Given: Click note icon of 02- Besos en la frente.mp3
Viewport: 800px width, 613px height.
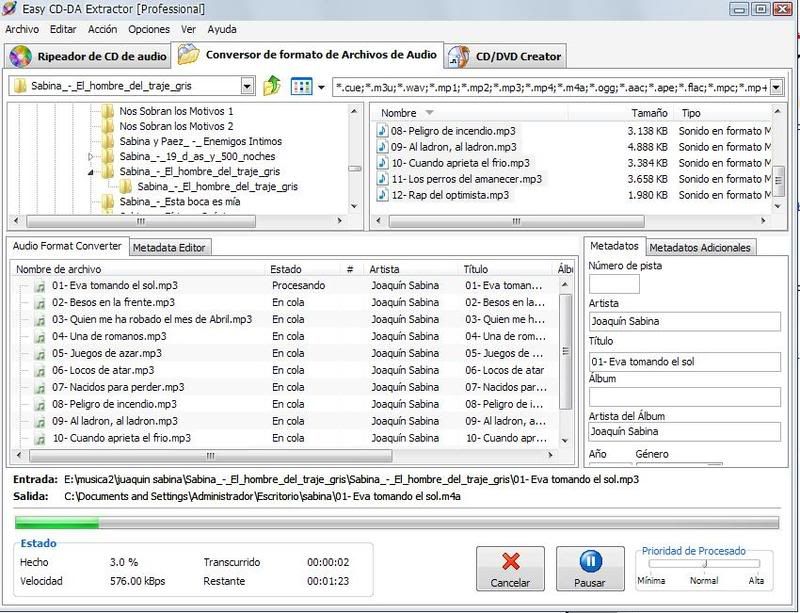Looking at the screenshot, I should pyautogui.click(x=40, y=303).
